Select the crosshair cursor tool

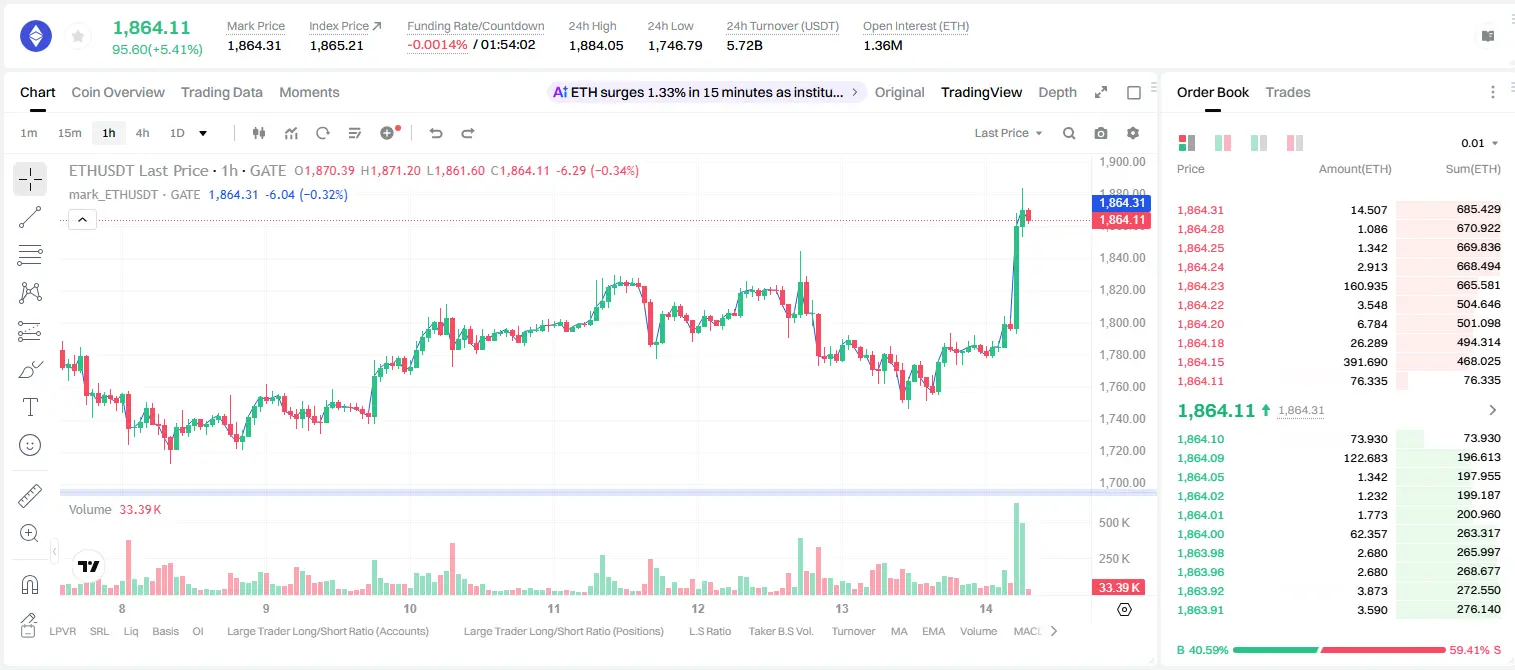coord(30,179)
